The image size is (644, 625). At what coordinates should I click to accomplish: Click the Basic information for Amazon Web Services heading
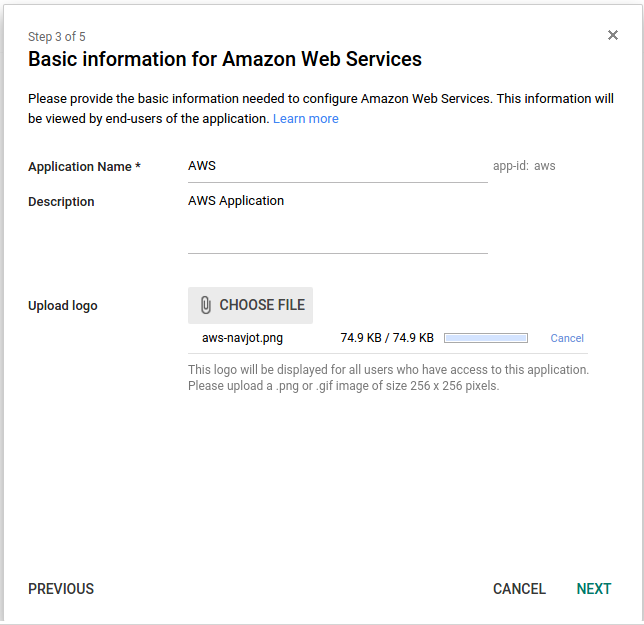[x=225, y=59]
